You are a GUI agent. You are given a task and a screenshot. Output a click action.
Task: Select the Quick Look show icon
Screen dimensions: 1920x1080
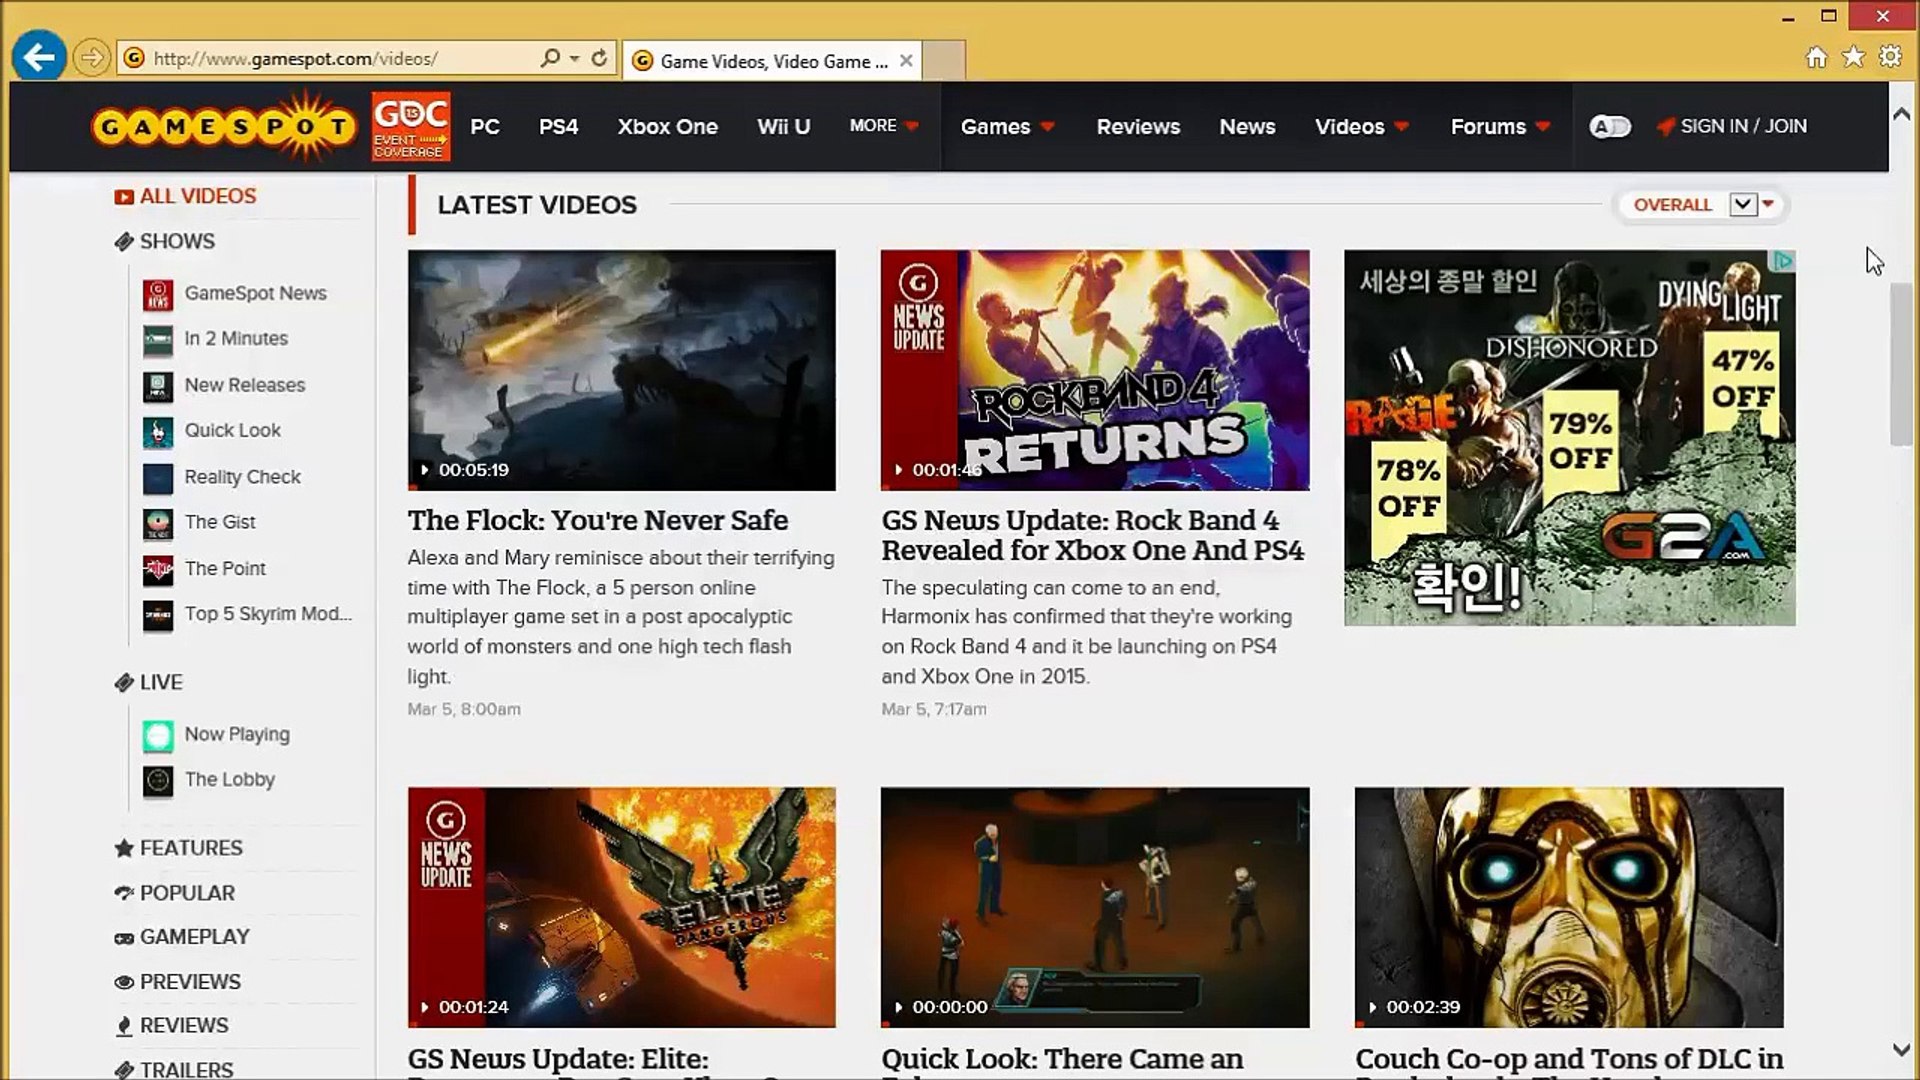159,432
